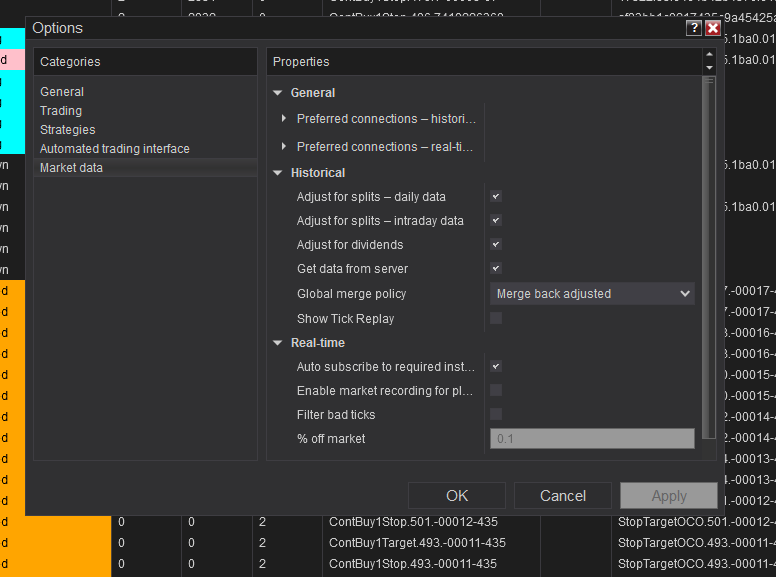Collapse the General section

pos(278,93)
